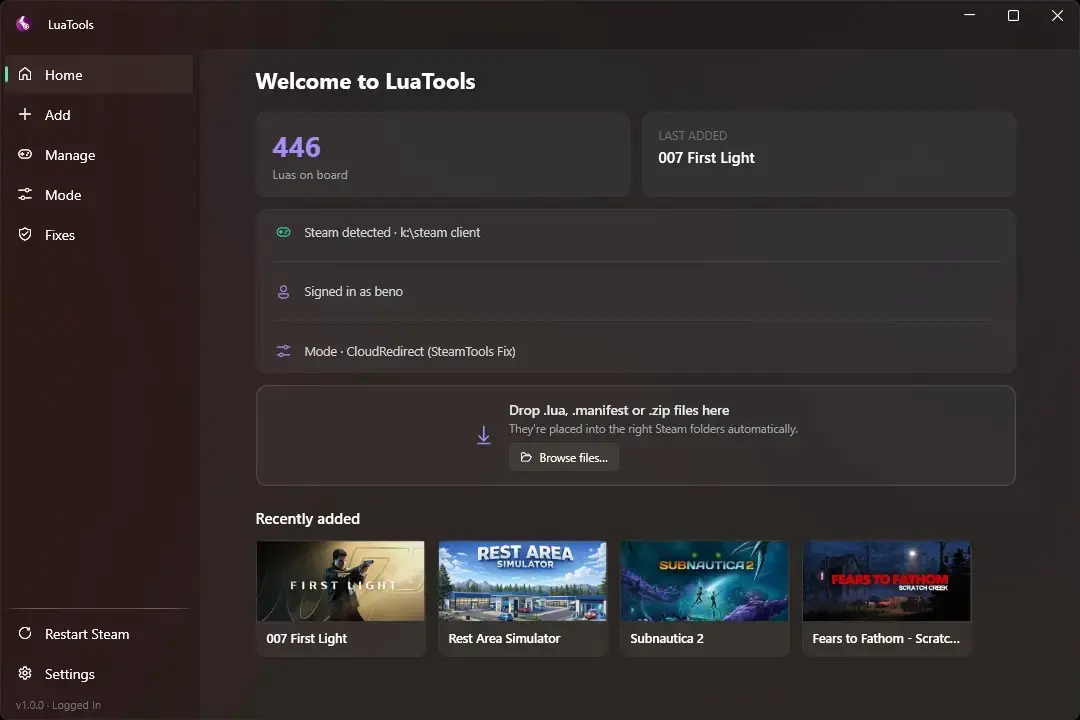Click the Welcome to LuaTools heading
The height and width of the screenshot is (720, 1080).
365,81
